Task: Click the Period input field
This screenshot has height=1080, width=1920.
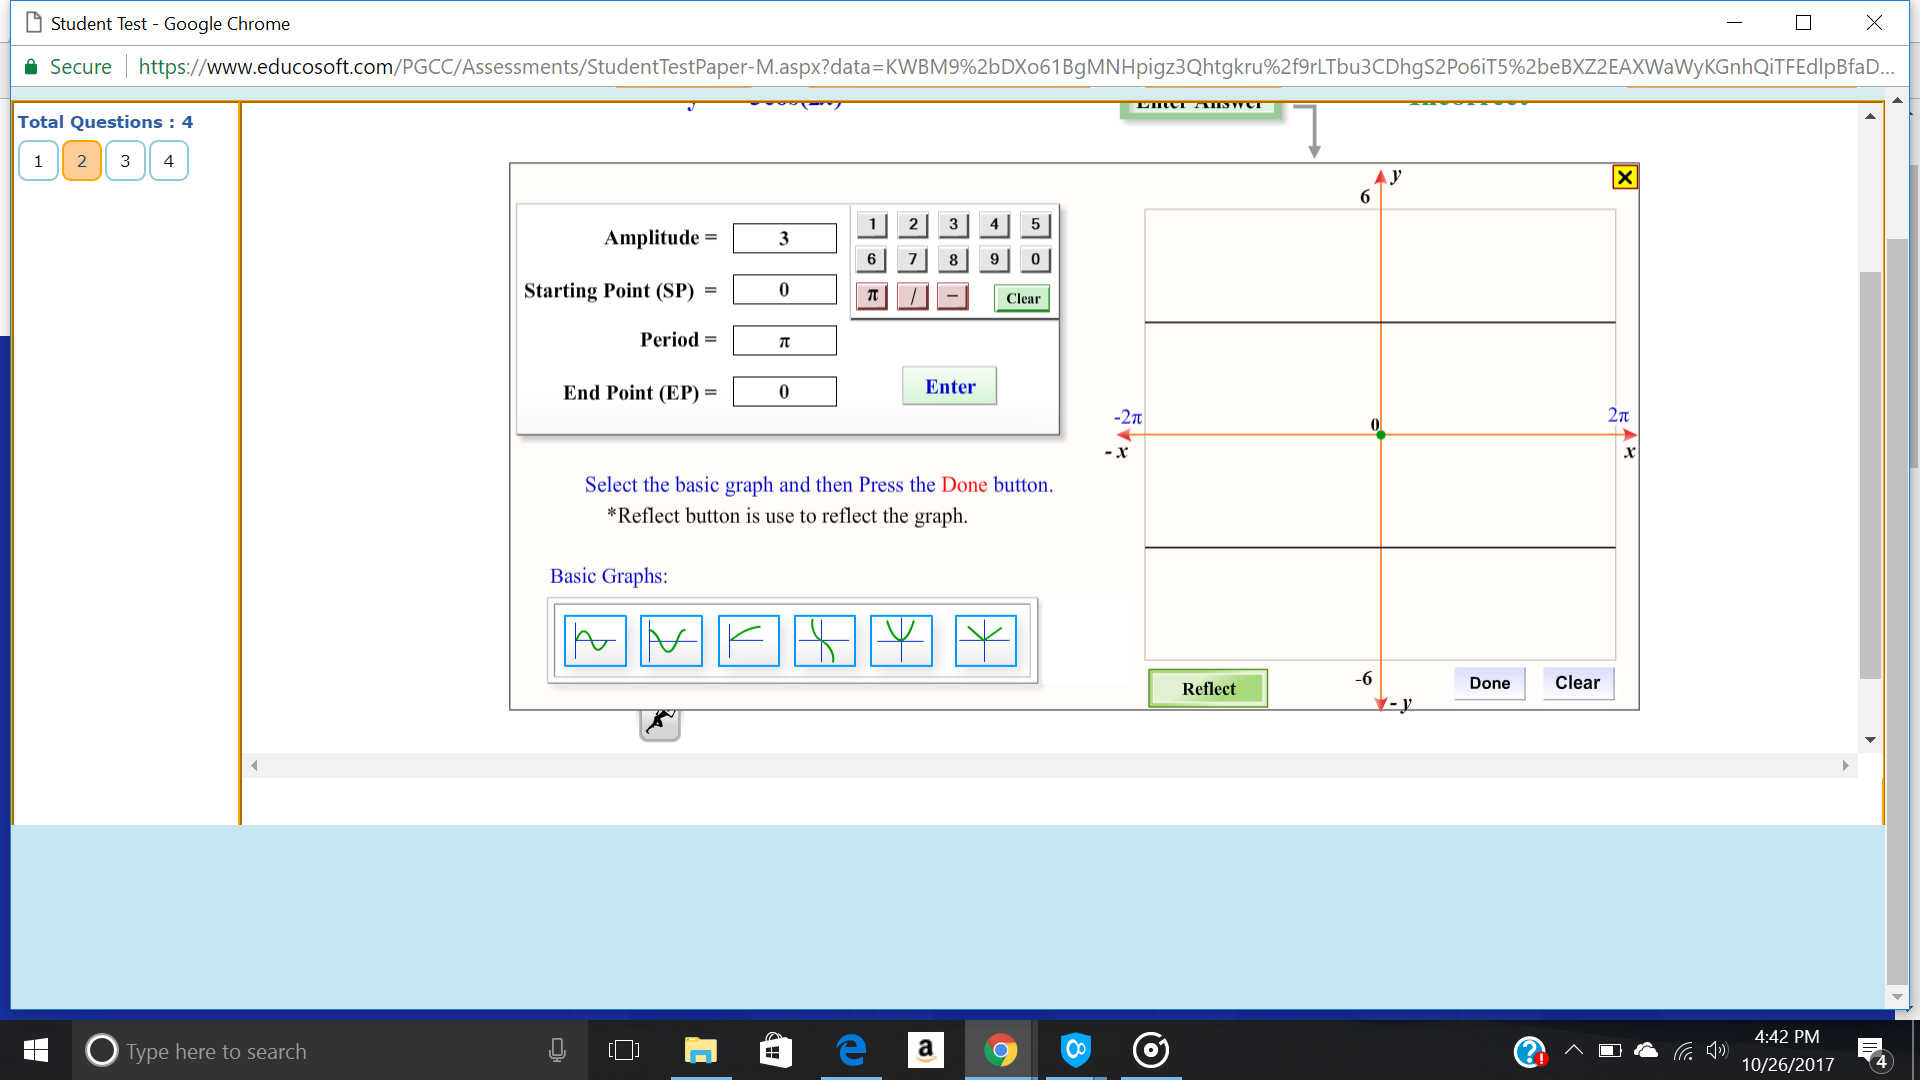Action: click(783, 340)
